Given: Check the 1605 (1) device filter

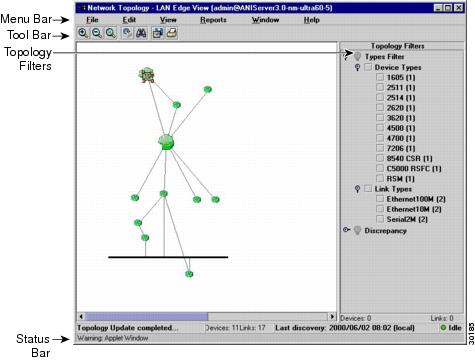Looking at the screenshot, I should (x=380, y=77).
